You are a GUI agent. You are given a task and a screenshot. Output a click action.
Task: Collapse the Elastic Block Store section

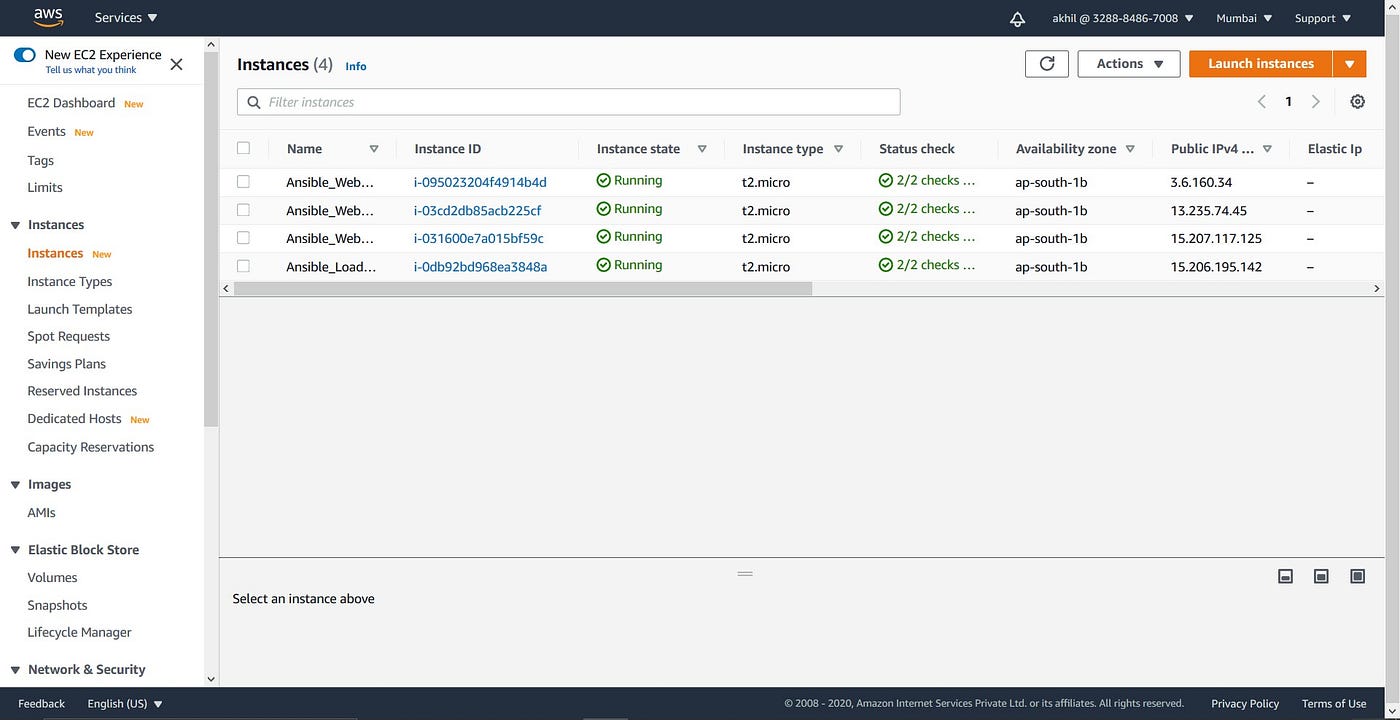point(15,550)
